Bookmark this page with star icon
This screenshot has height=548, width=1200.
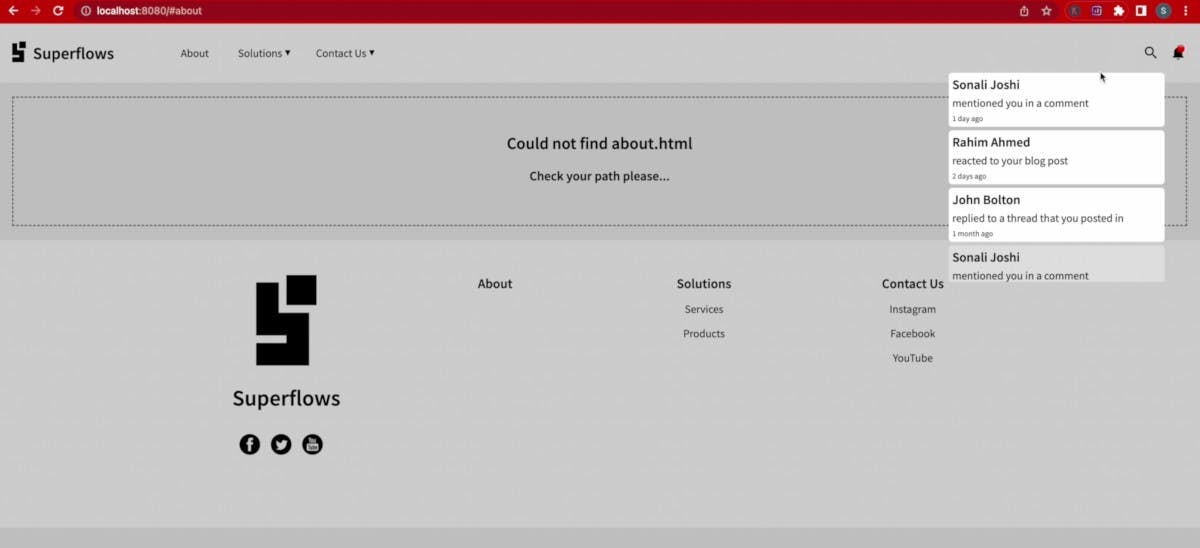(1047, 11)
